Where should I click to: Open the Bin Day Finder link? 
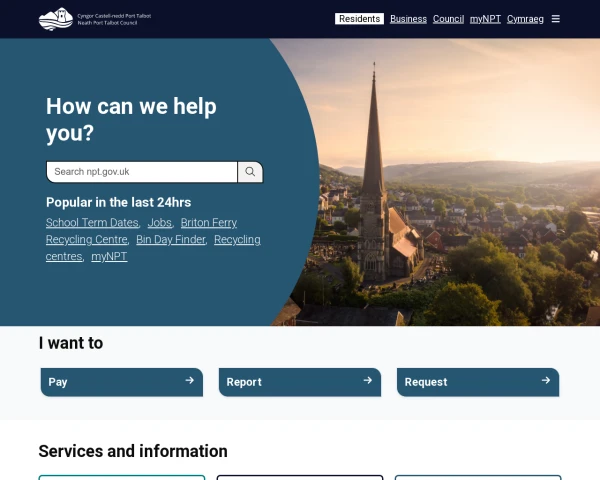pyautogui.click(x=170, y=240)
